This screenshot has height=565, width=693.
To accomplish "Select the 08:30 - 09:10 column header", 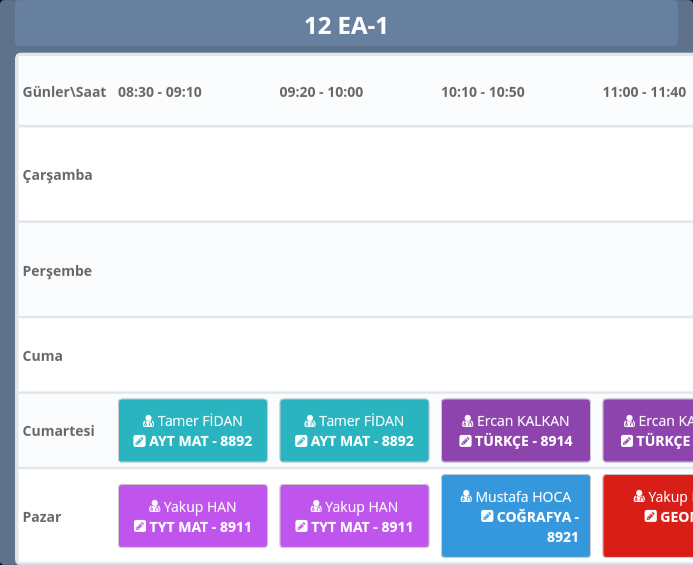I will point(160,92).
